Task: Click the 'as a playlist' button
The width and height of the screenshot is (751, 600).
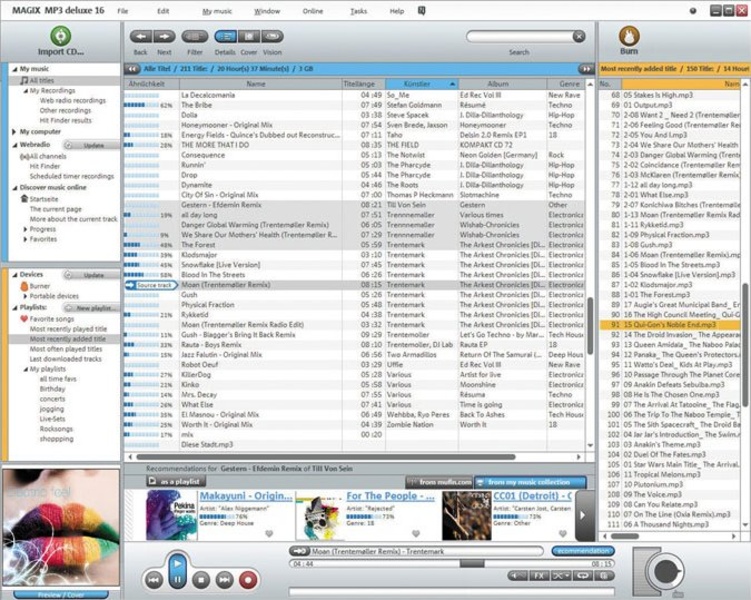Action: click(176, 481)
